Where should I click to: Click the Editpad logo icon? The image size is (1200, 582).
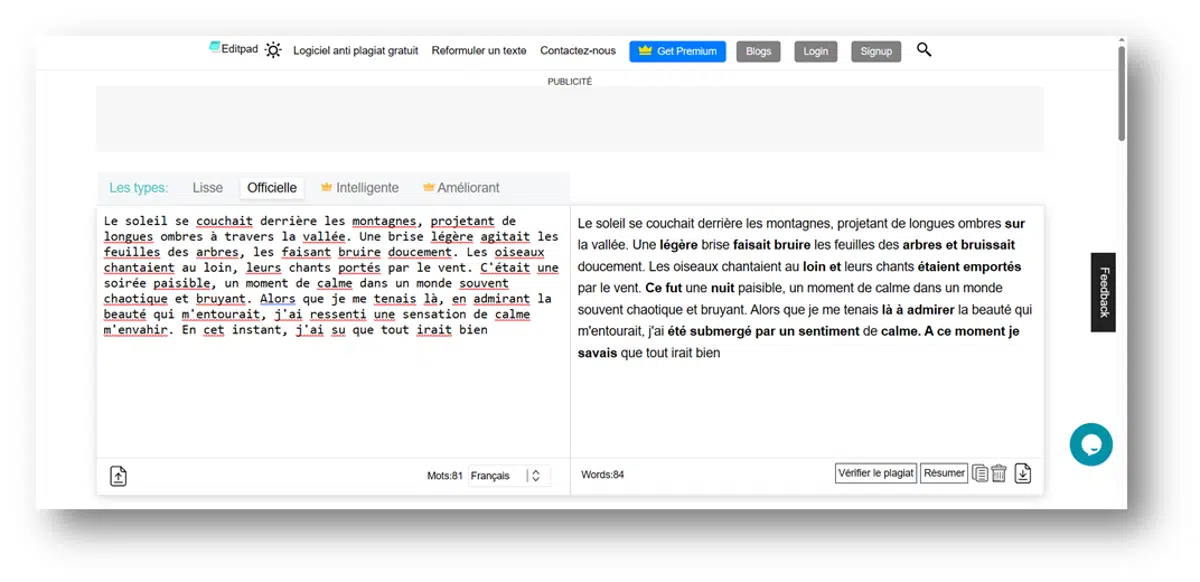pyautogui.click(x=216, y=46)
